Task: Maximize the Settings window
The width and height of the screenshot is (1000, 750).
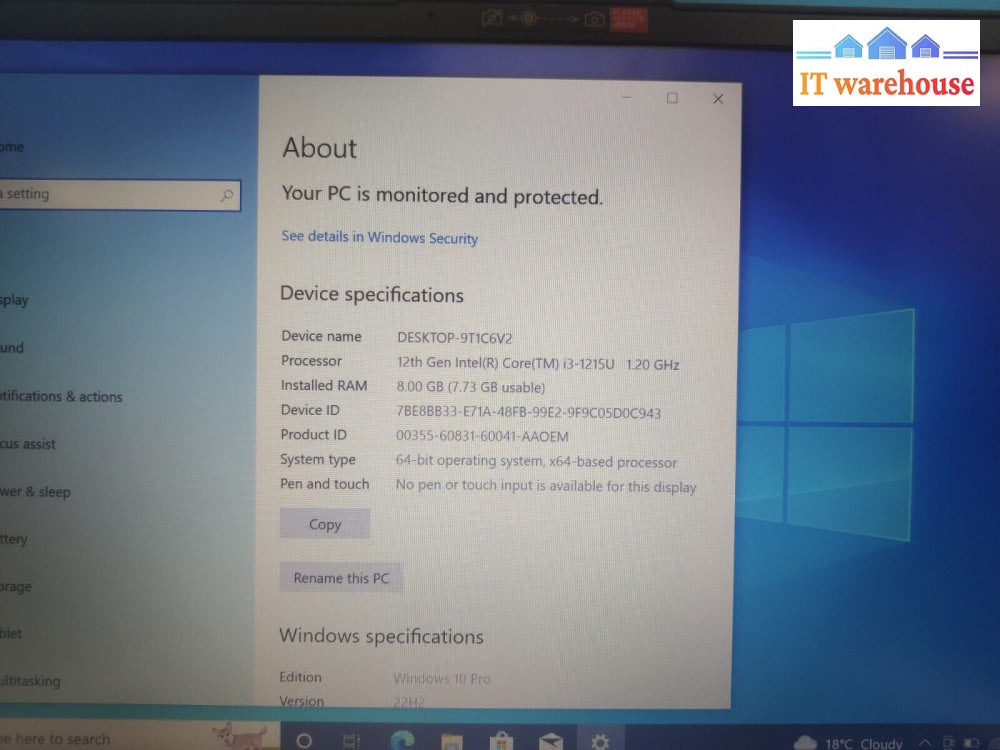Action: [x=672, y=98]
